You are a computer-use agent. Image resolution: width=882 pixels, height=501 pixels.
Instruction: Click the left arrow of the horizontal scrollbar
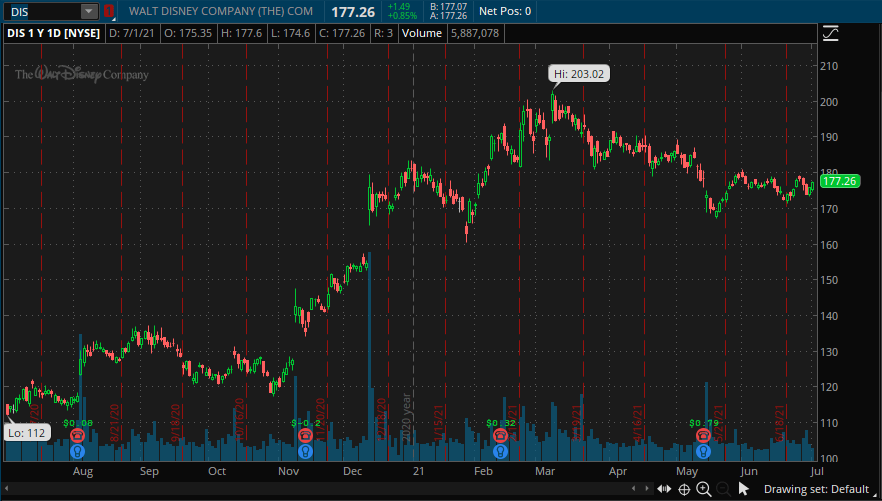(7, 489)
